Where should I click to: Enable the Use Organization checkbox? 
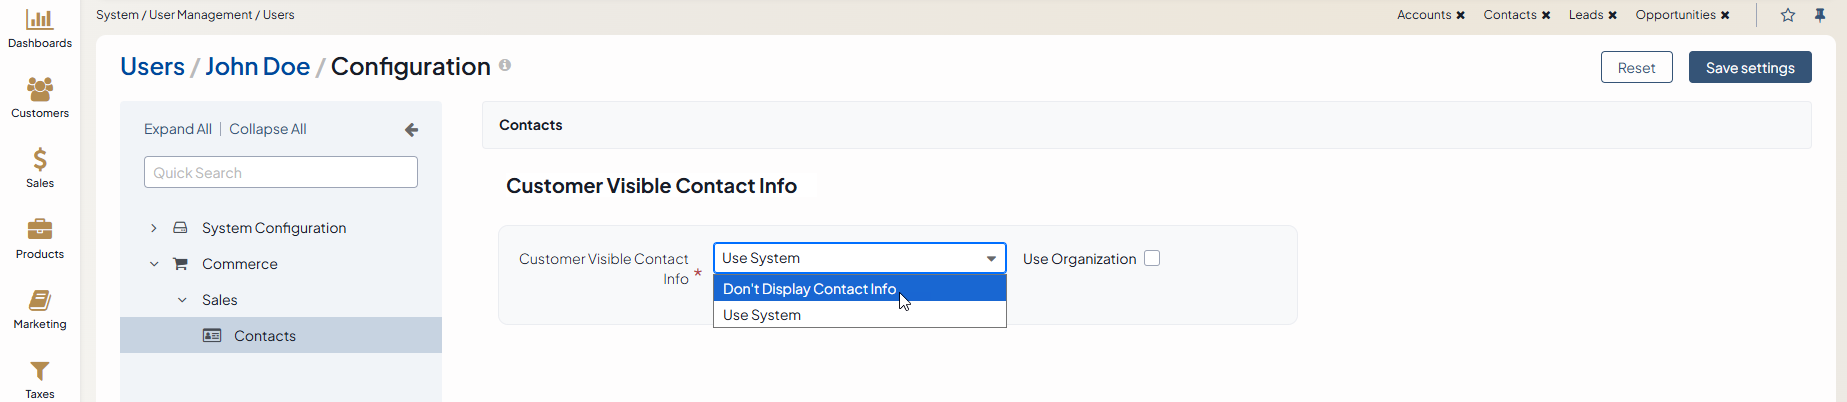[1152, 258]
